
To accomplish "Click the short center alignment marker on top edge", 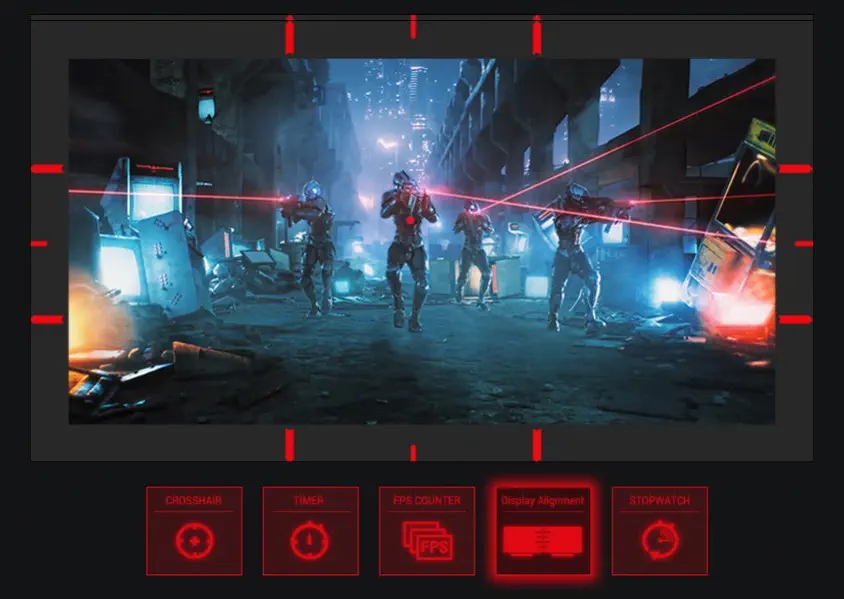I will (413, 27).
